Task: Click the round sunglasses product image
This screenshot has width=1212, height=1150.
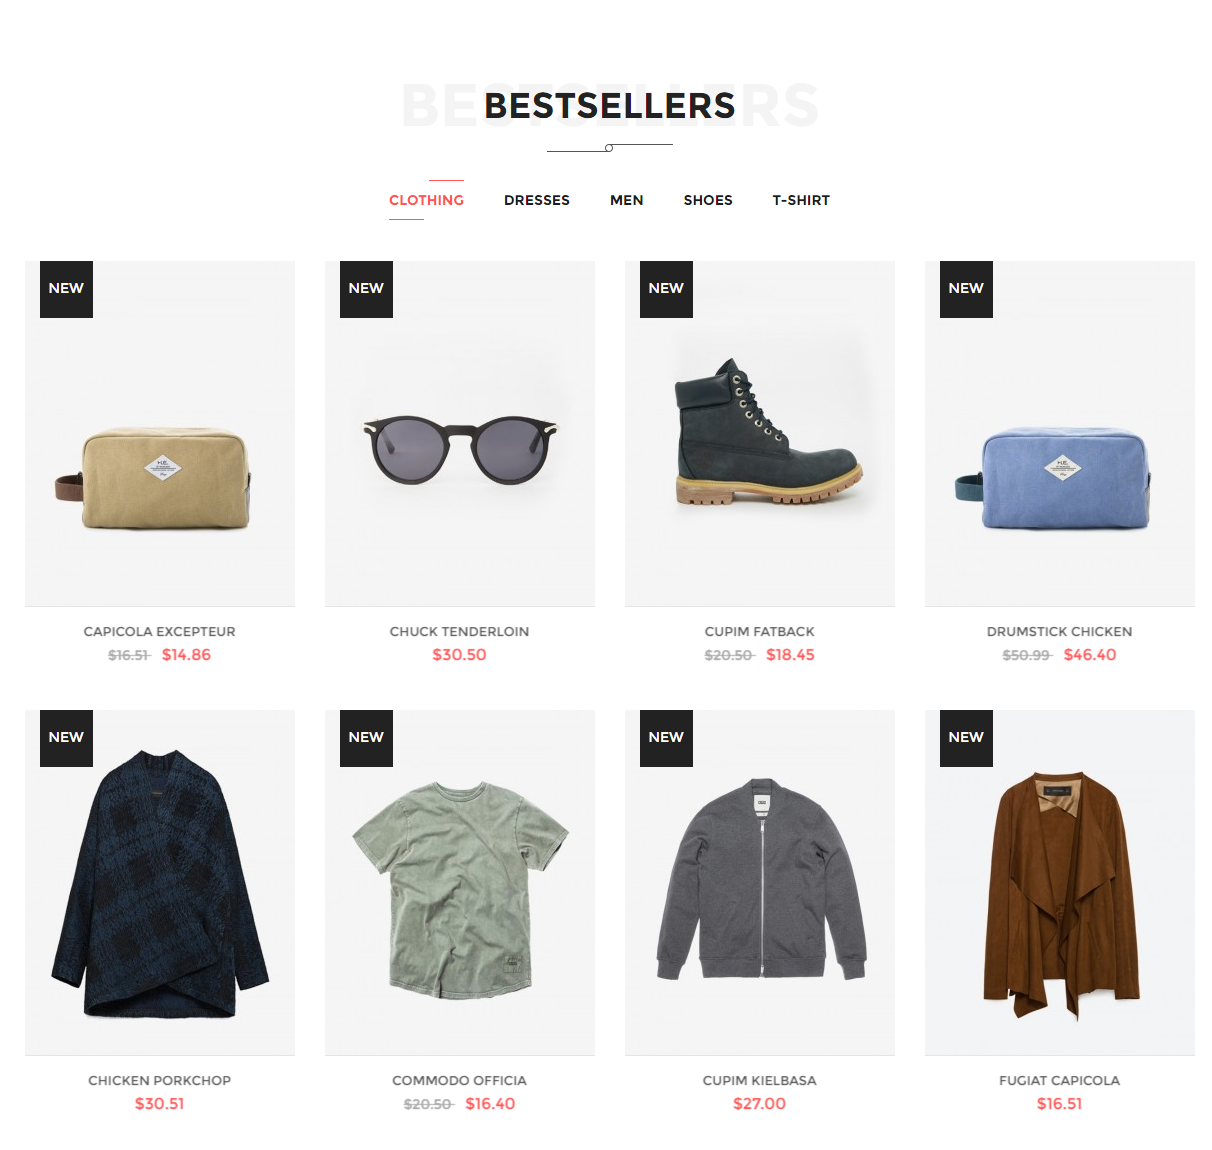Action: (x=460, y=433)
